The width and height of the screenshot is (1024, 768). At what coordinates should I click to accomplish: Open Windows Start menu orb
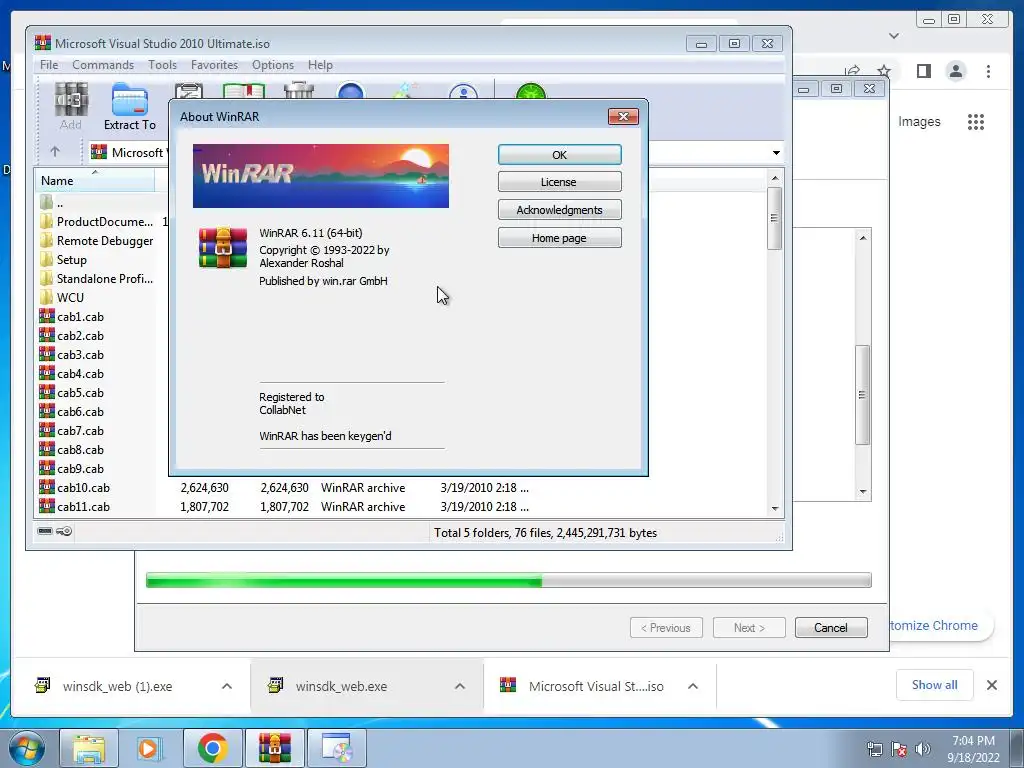pos(26,748)
